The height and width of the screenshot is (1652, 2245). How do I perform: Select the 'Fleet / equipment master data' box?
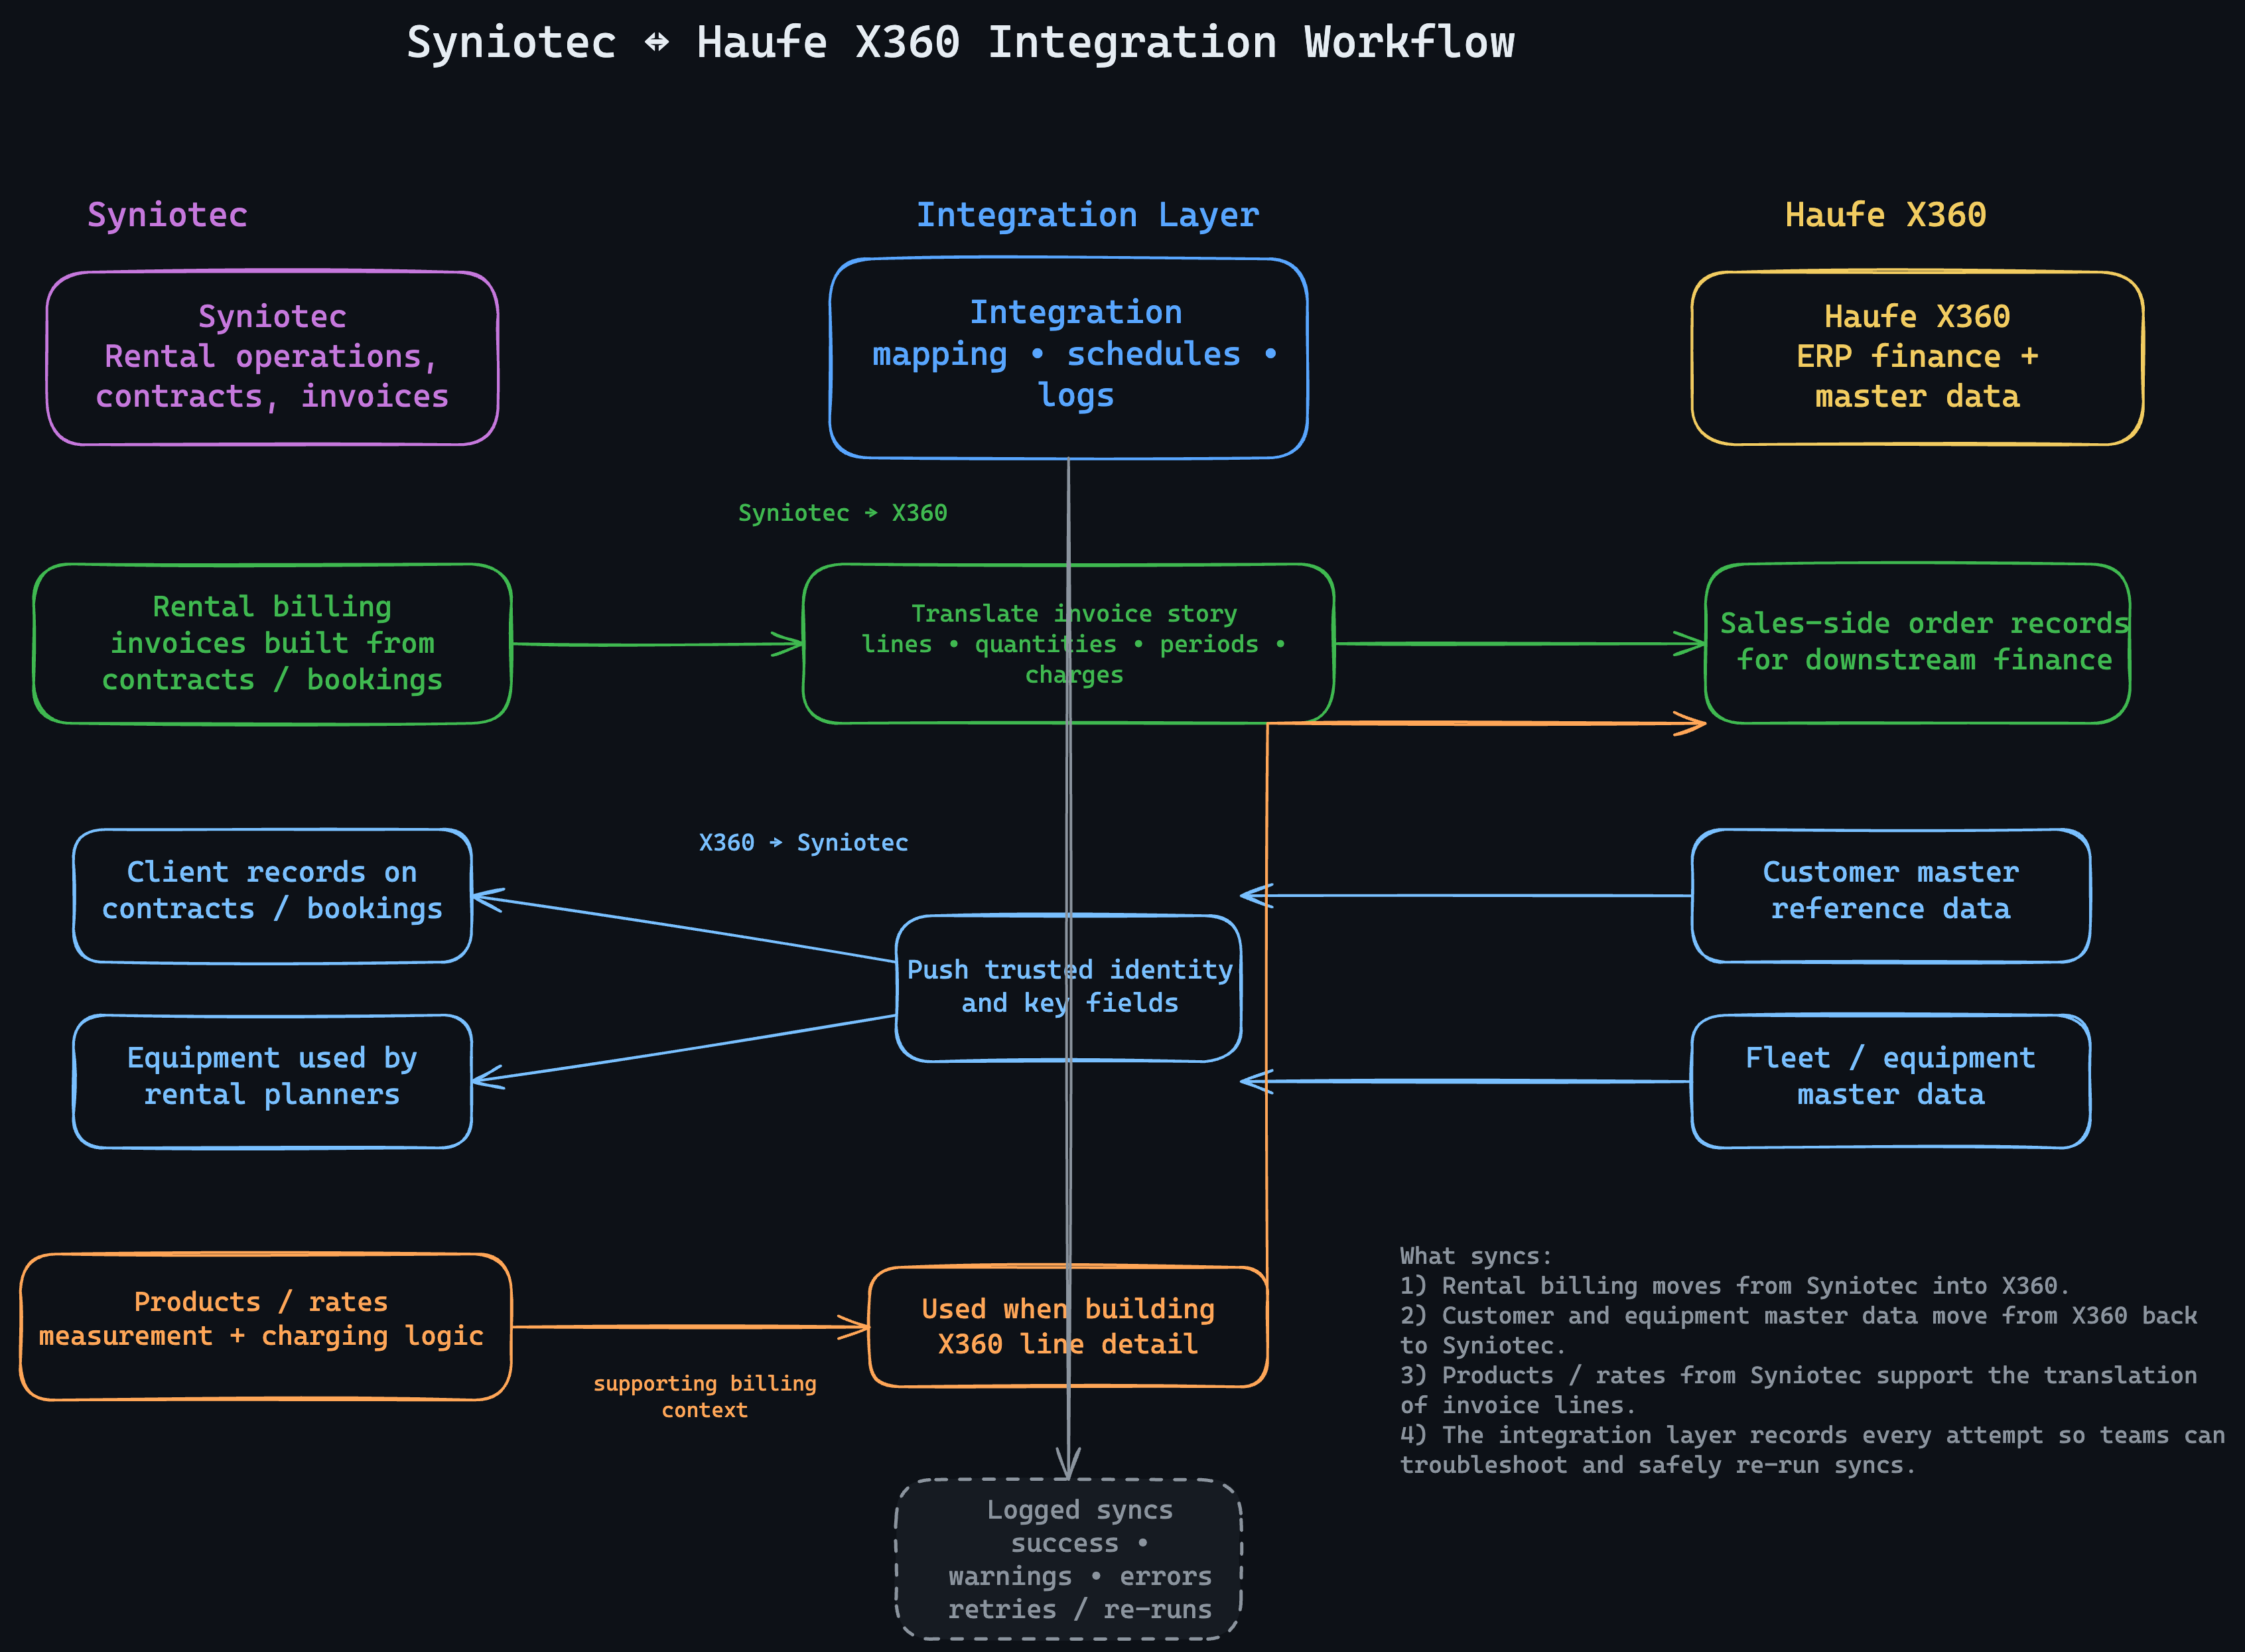click(x=1890, y=1082)
